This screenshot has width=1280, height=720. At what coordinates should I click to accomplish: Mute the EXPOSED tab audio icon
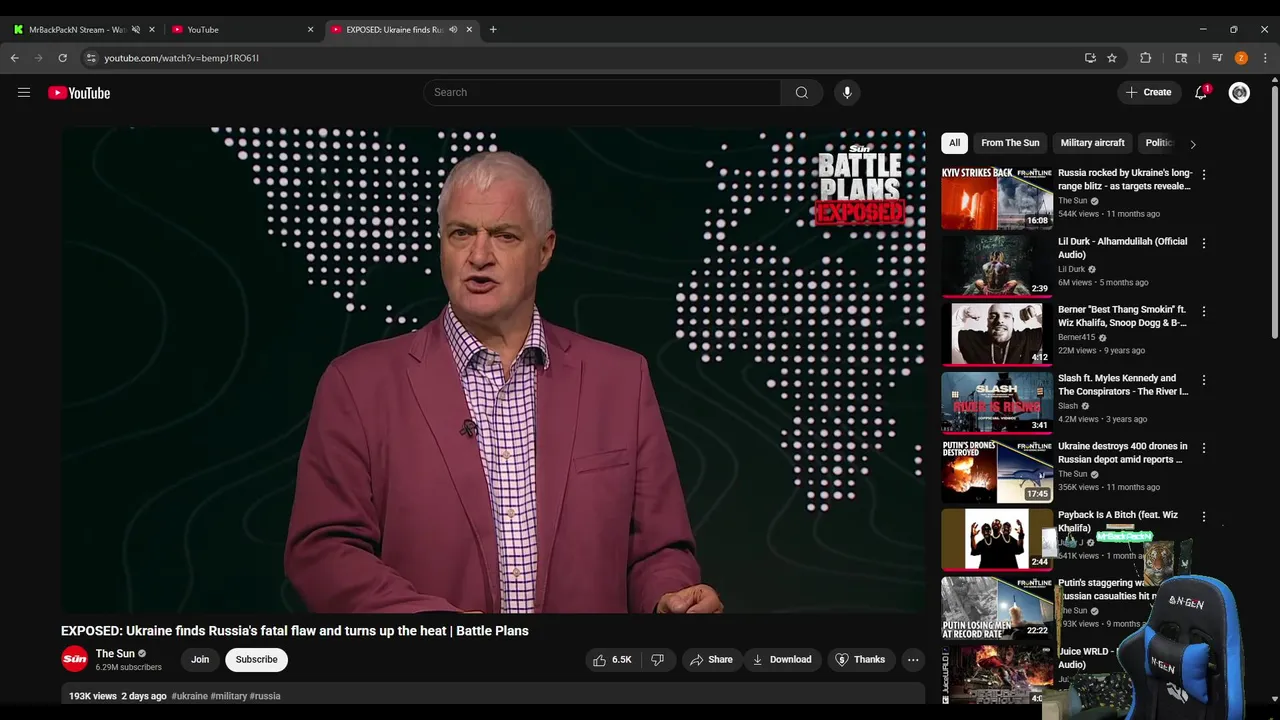[x=453, y=29]
